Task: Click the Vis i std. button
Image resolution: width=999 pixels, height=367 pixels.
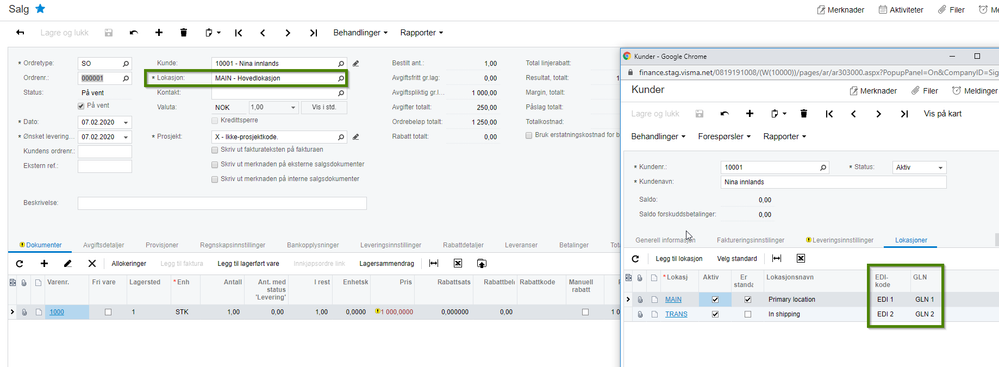Action: click(324, 108)
